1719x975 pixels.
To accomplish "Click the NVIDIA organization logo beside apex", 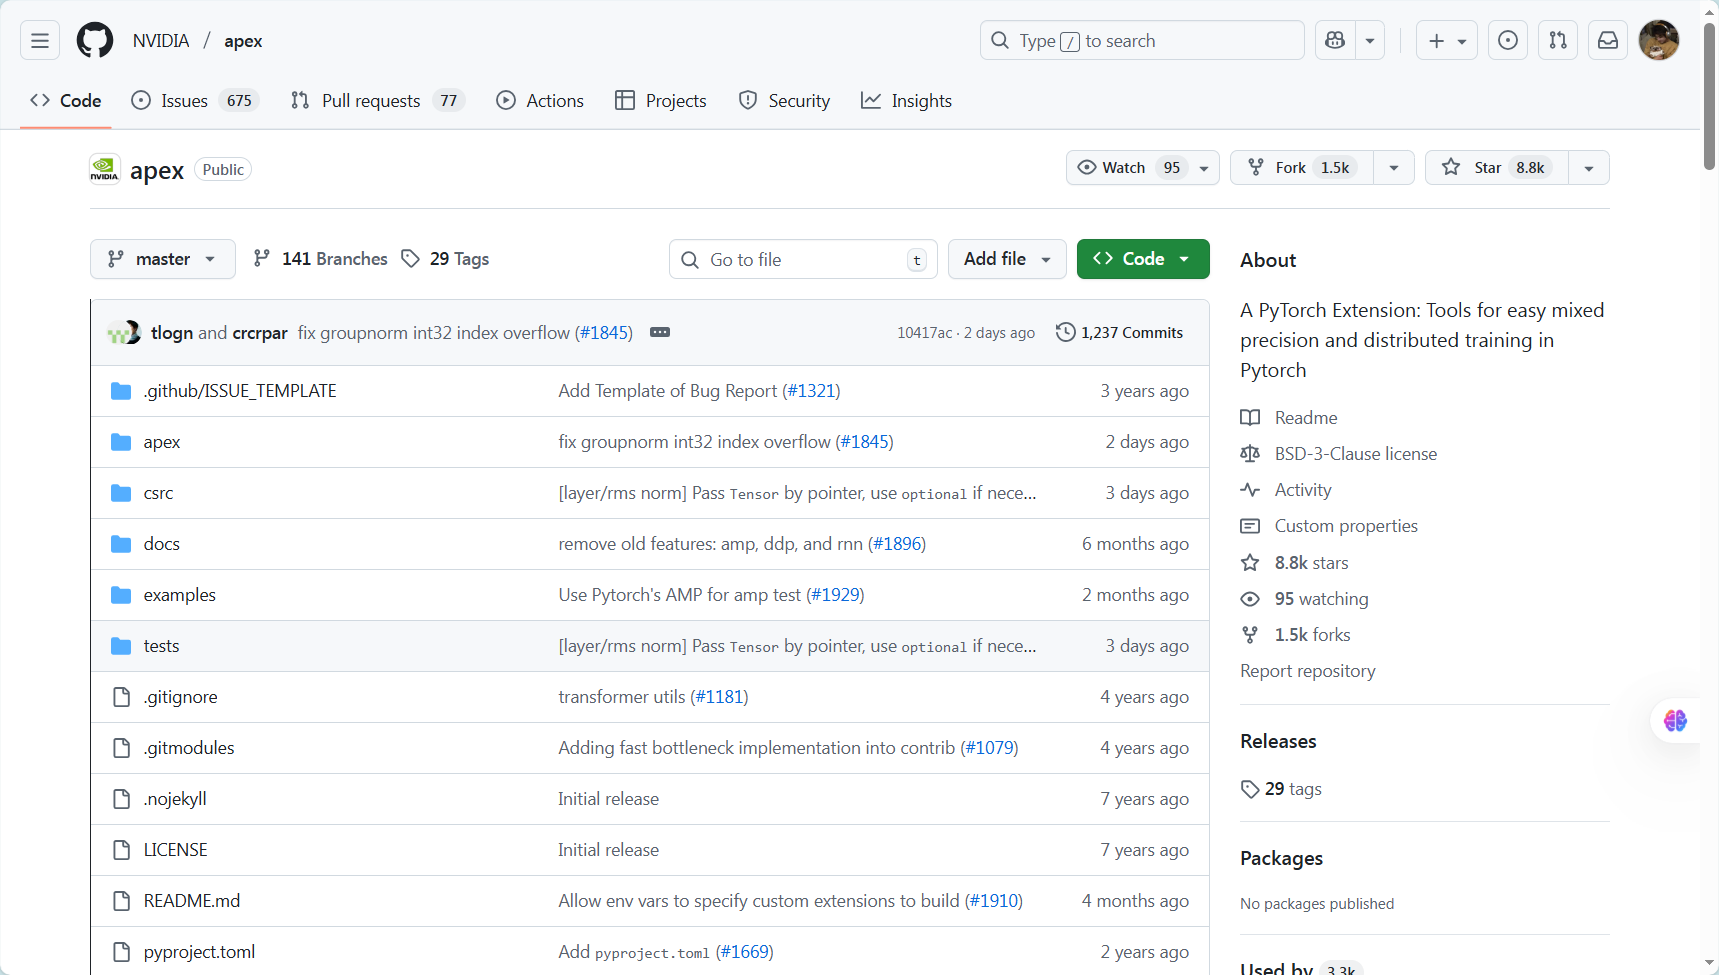I will click(x=105, y=170).
